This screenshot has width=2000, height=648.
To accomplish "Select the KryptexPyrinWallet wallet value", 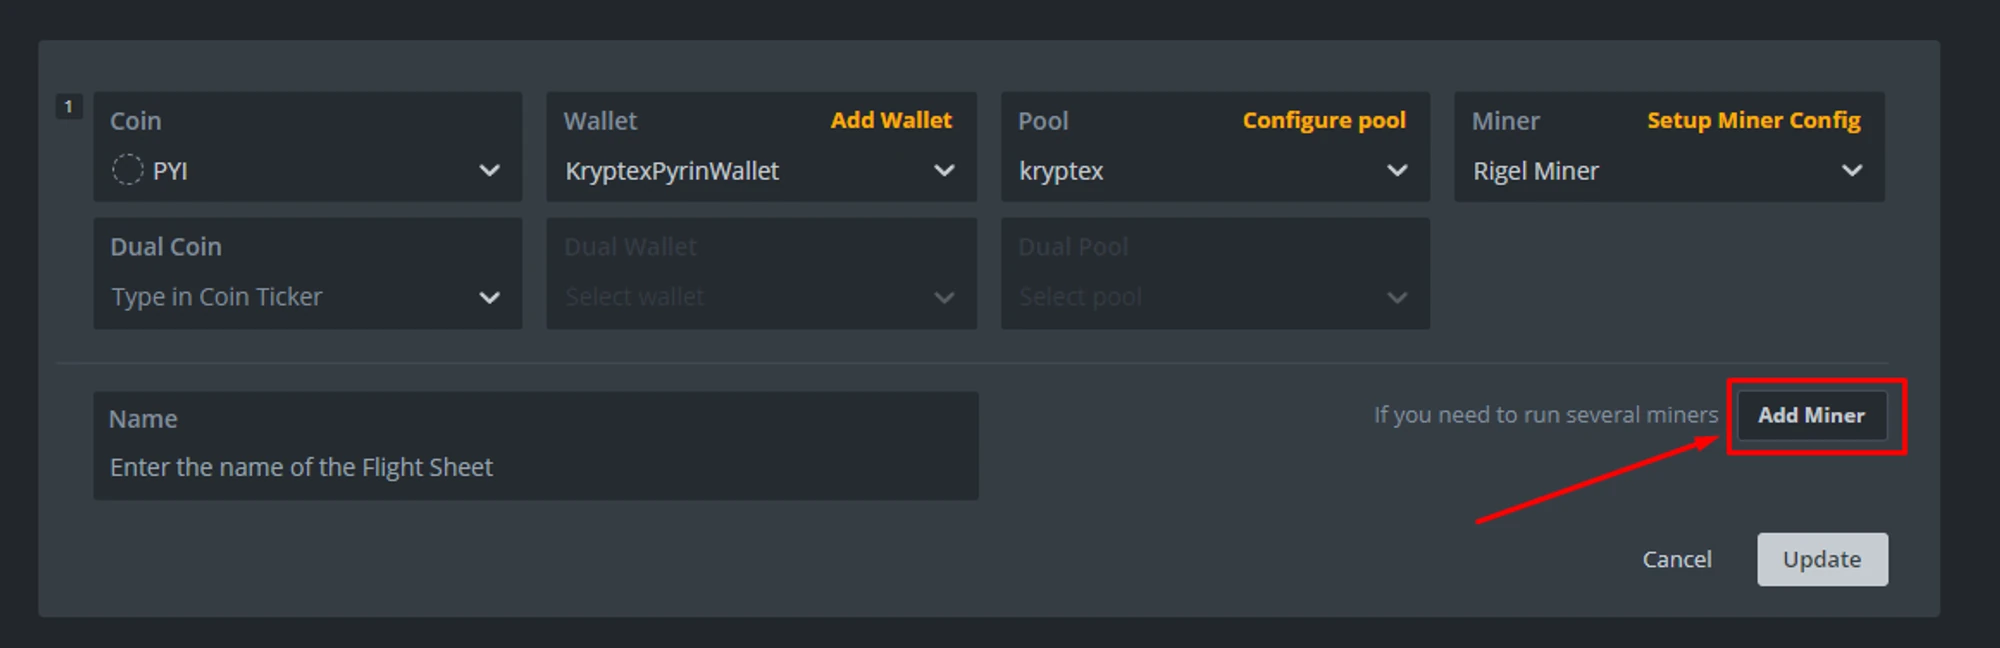I will tap(672, 171).
